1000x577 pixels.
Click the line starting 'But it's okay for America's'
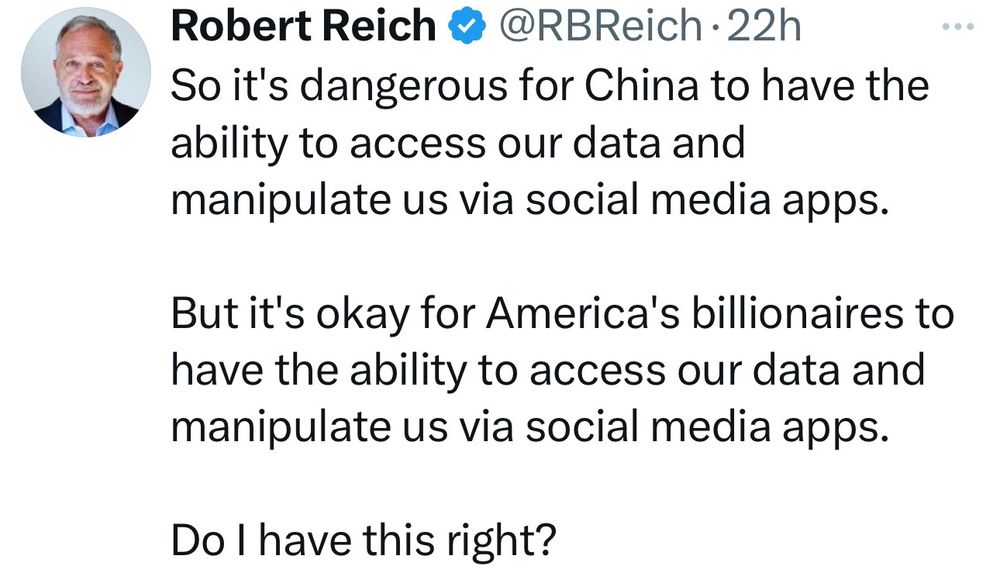(562, 314)
